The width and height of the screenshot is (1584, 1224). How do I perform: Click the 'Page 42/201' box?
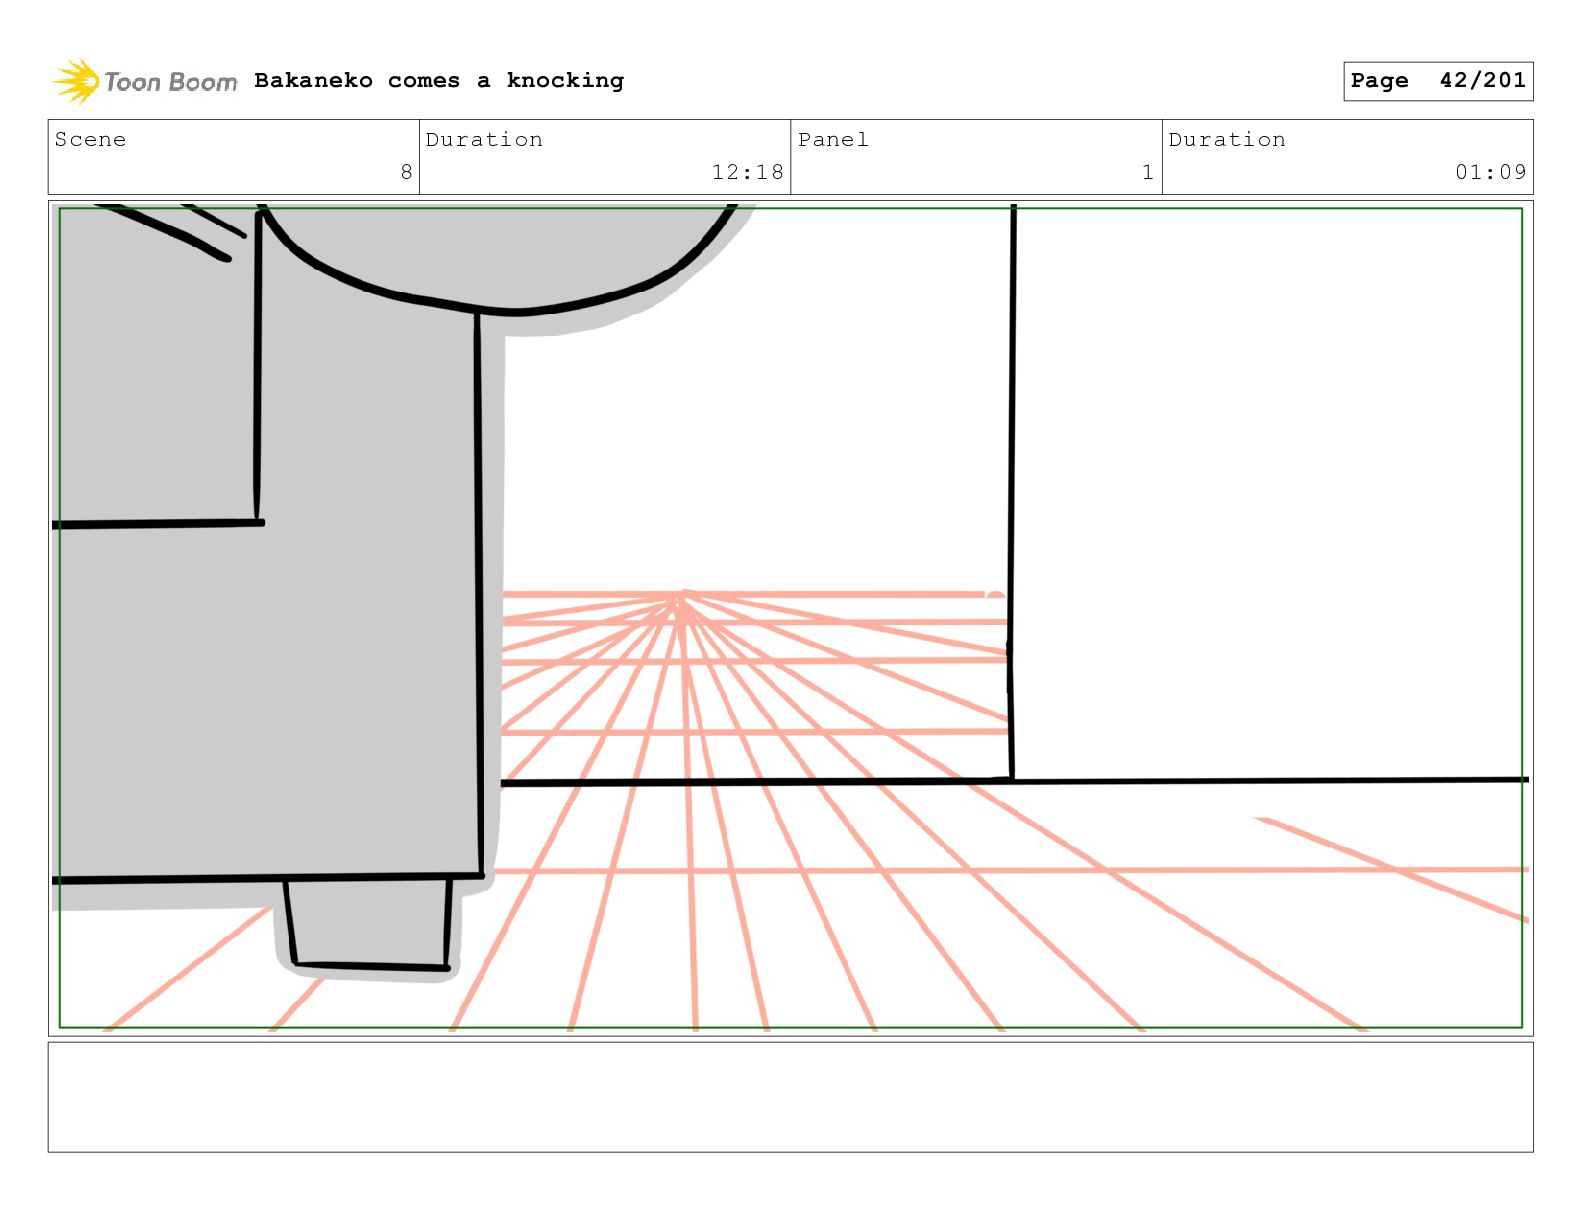click(x=1438, y=81)
